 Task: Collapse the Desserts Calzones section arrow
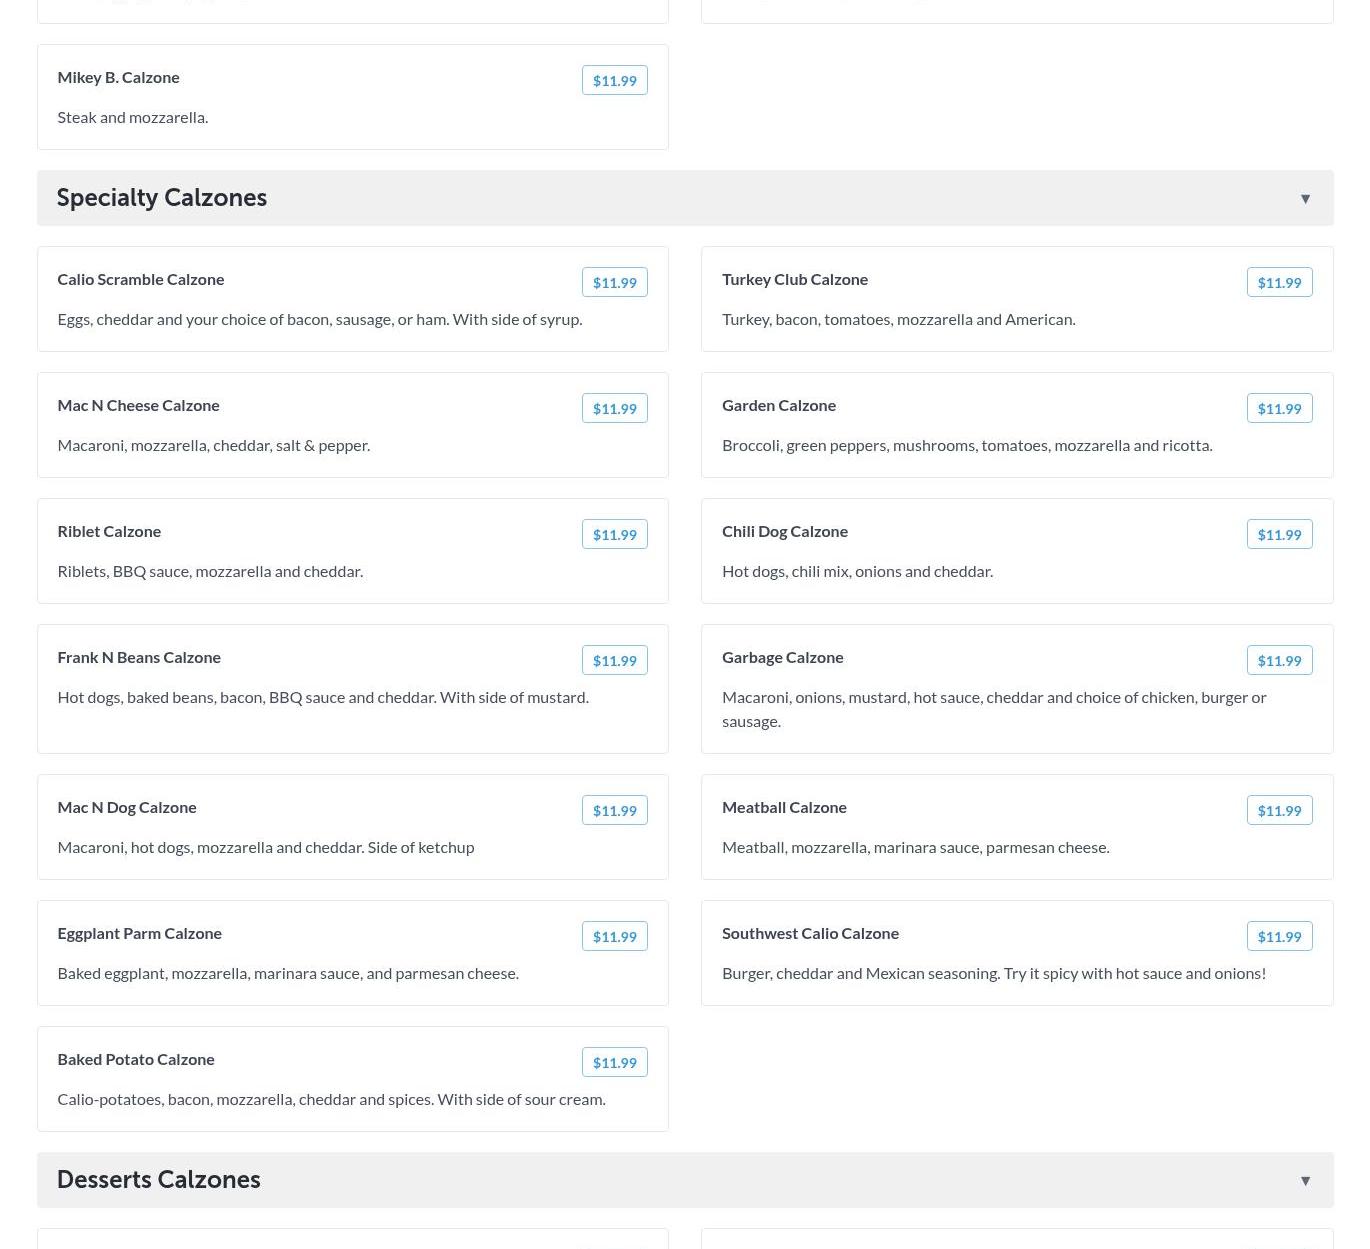[x=1305, y=1181]
